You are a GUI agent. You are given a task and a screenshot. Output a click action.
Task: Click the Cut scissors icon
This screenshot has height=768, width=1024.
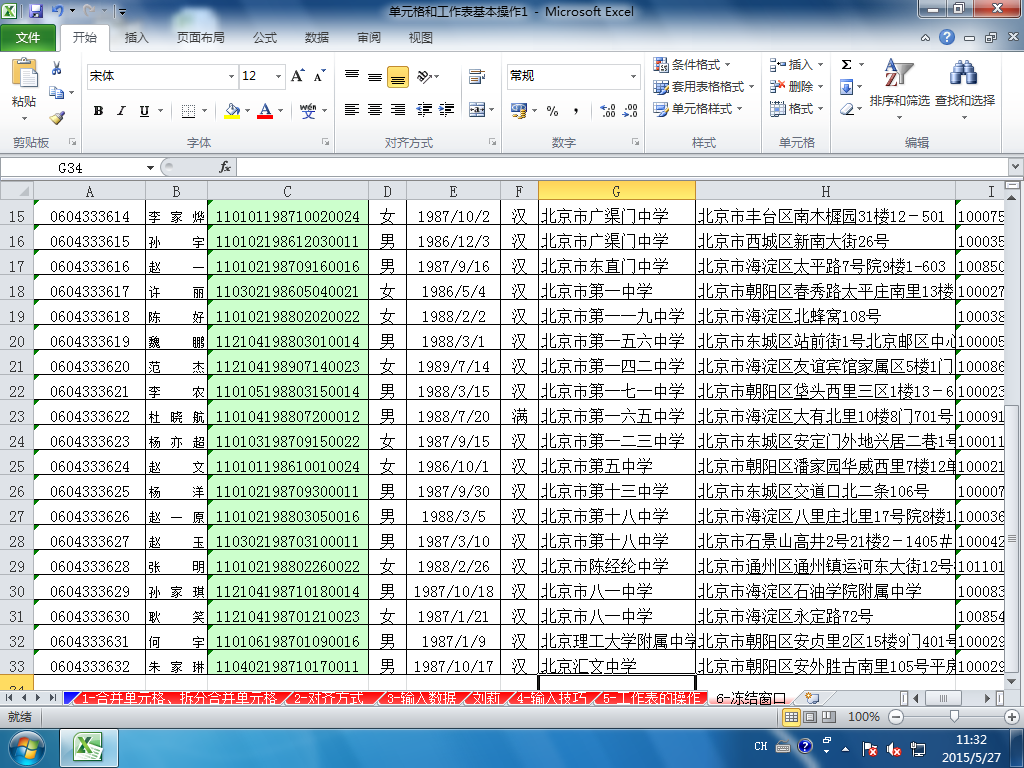pyautogui.click(x=57, y=68)
